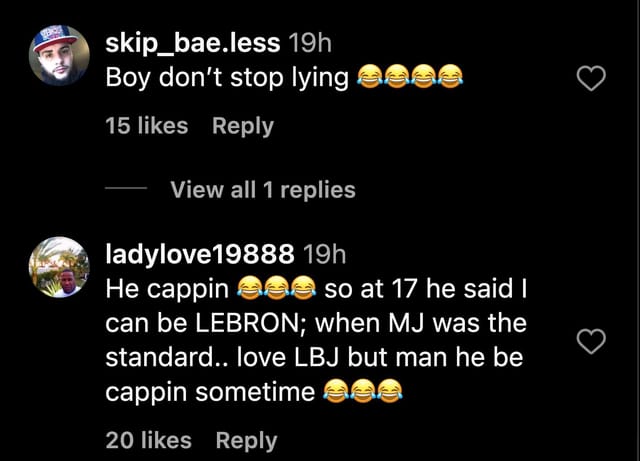640x461 pixels.
Task: Show who gave the 20 likes
Action: point(148,440)
